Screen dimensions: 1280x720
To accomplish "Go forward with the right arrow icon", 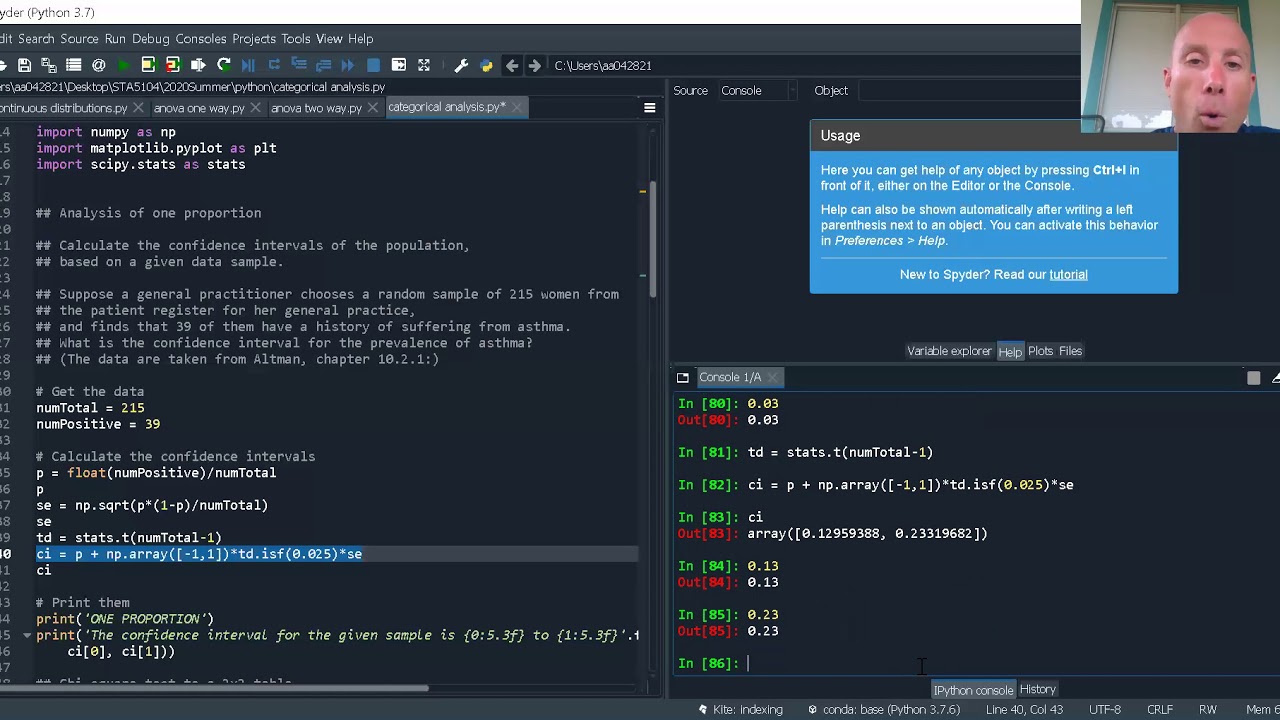I will tap(534, 65).
